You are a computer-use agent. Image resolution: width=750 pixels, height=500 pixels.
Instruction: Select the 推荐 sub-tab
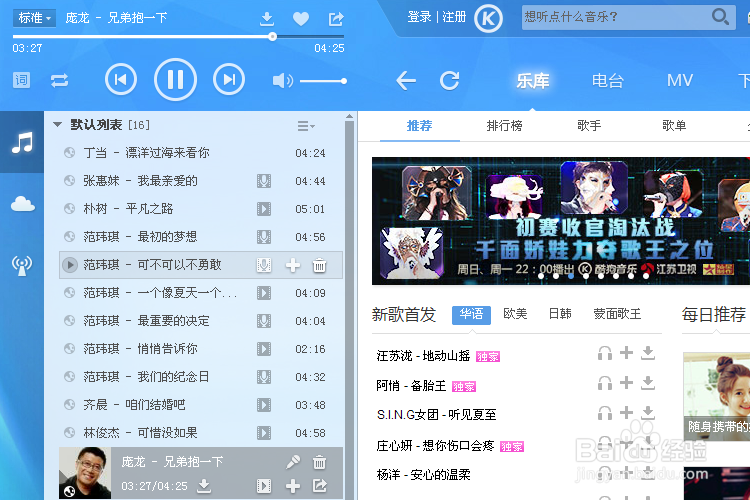pos(419,126)
